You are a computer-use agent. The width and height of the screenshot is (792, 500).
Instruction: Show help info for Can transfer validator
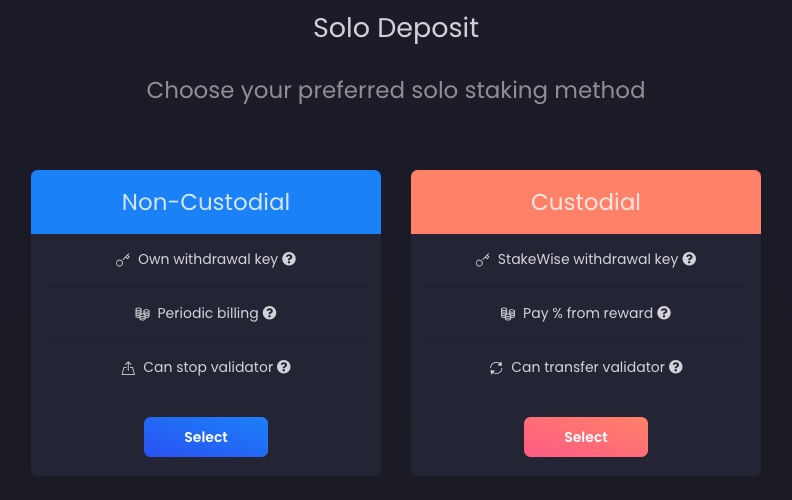pos(676,367)
